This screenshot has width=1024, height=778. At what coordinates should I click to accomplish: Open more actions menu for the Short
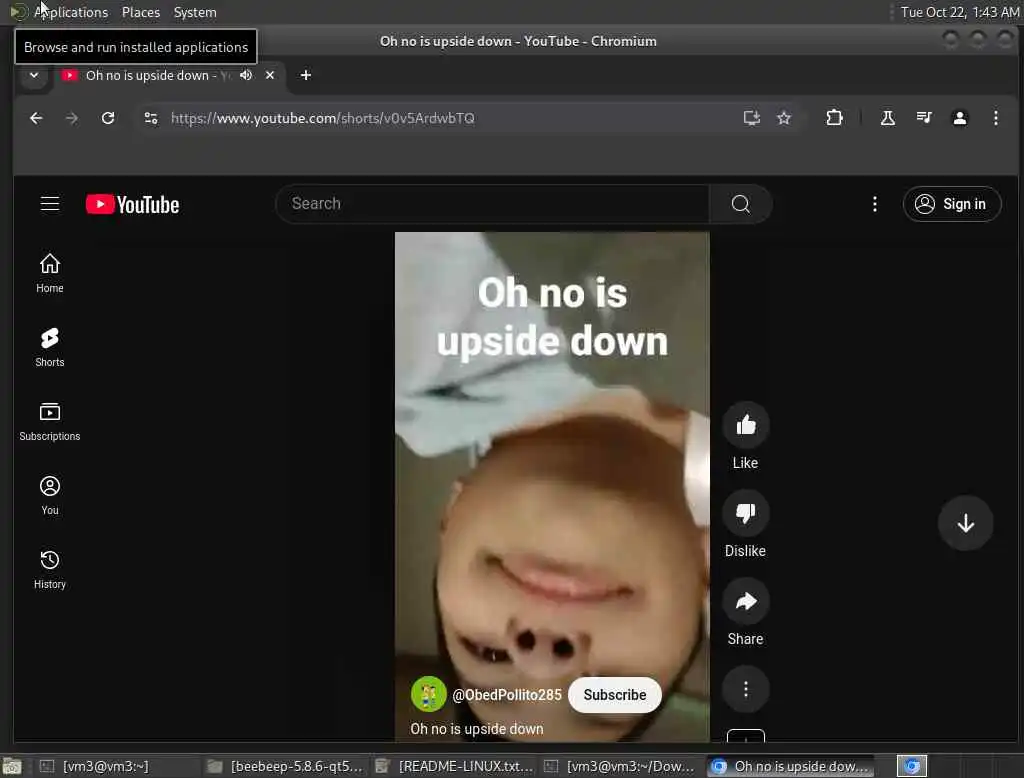click(x=745, y=689)
